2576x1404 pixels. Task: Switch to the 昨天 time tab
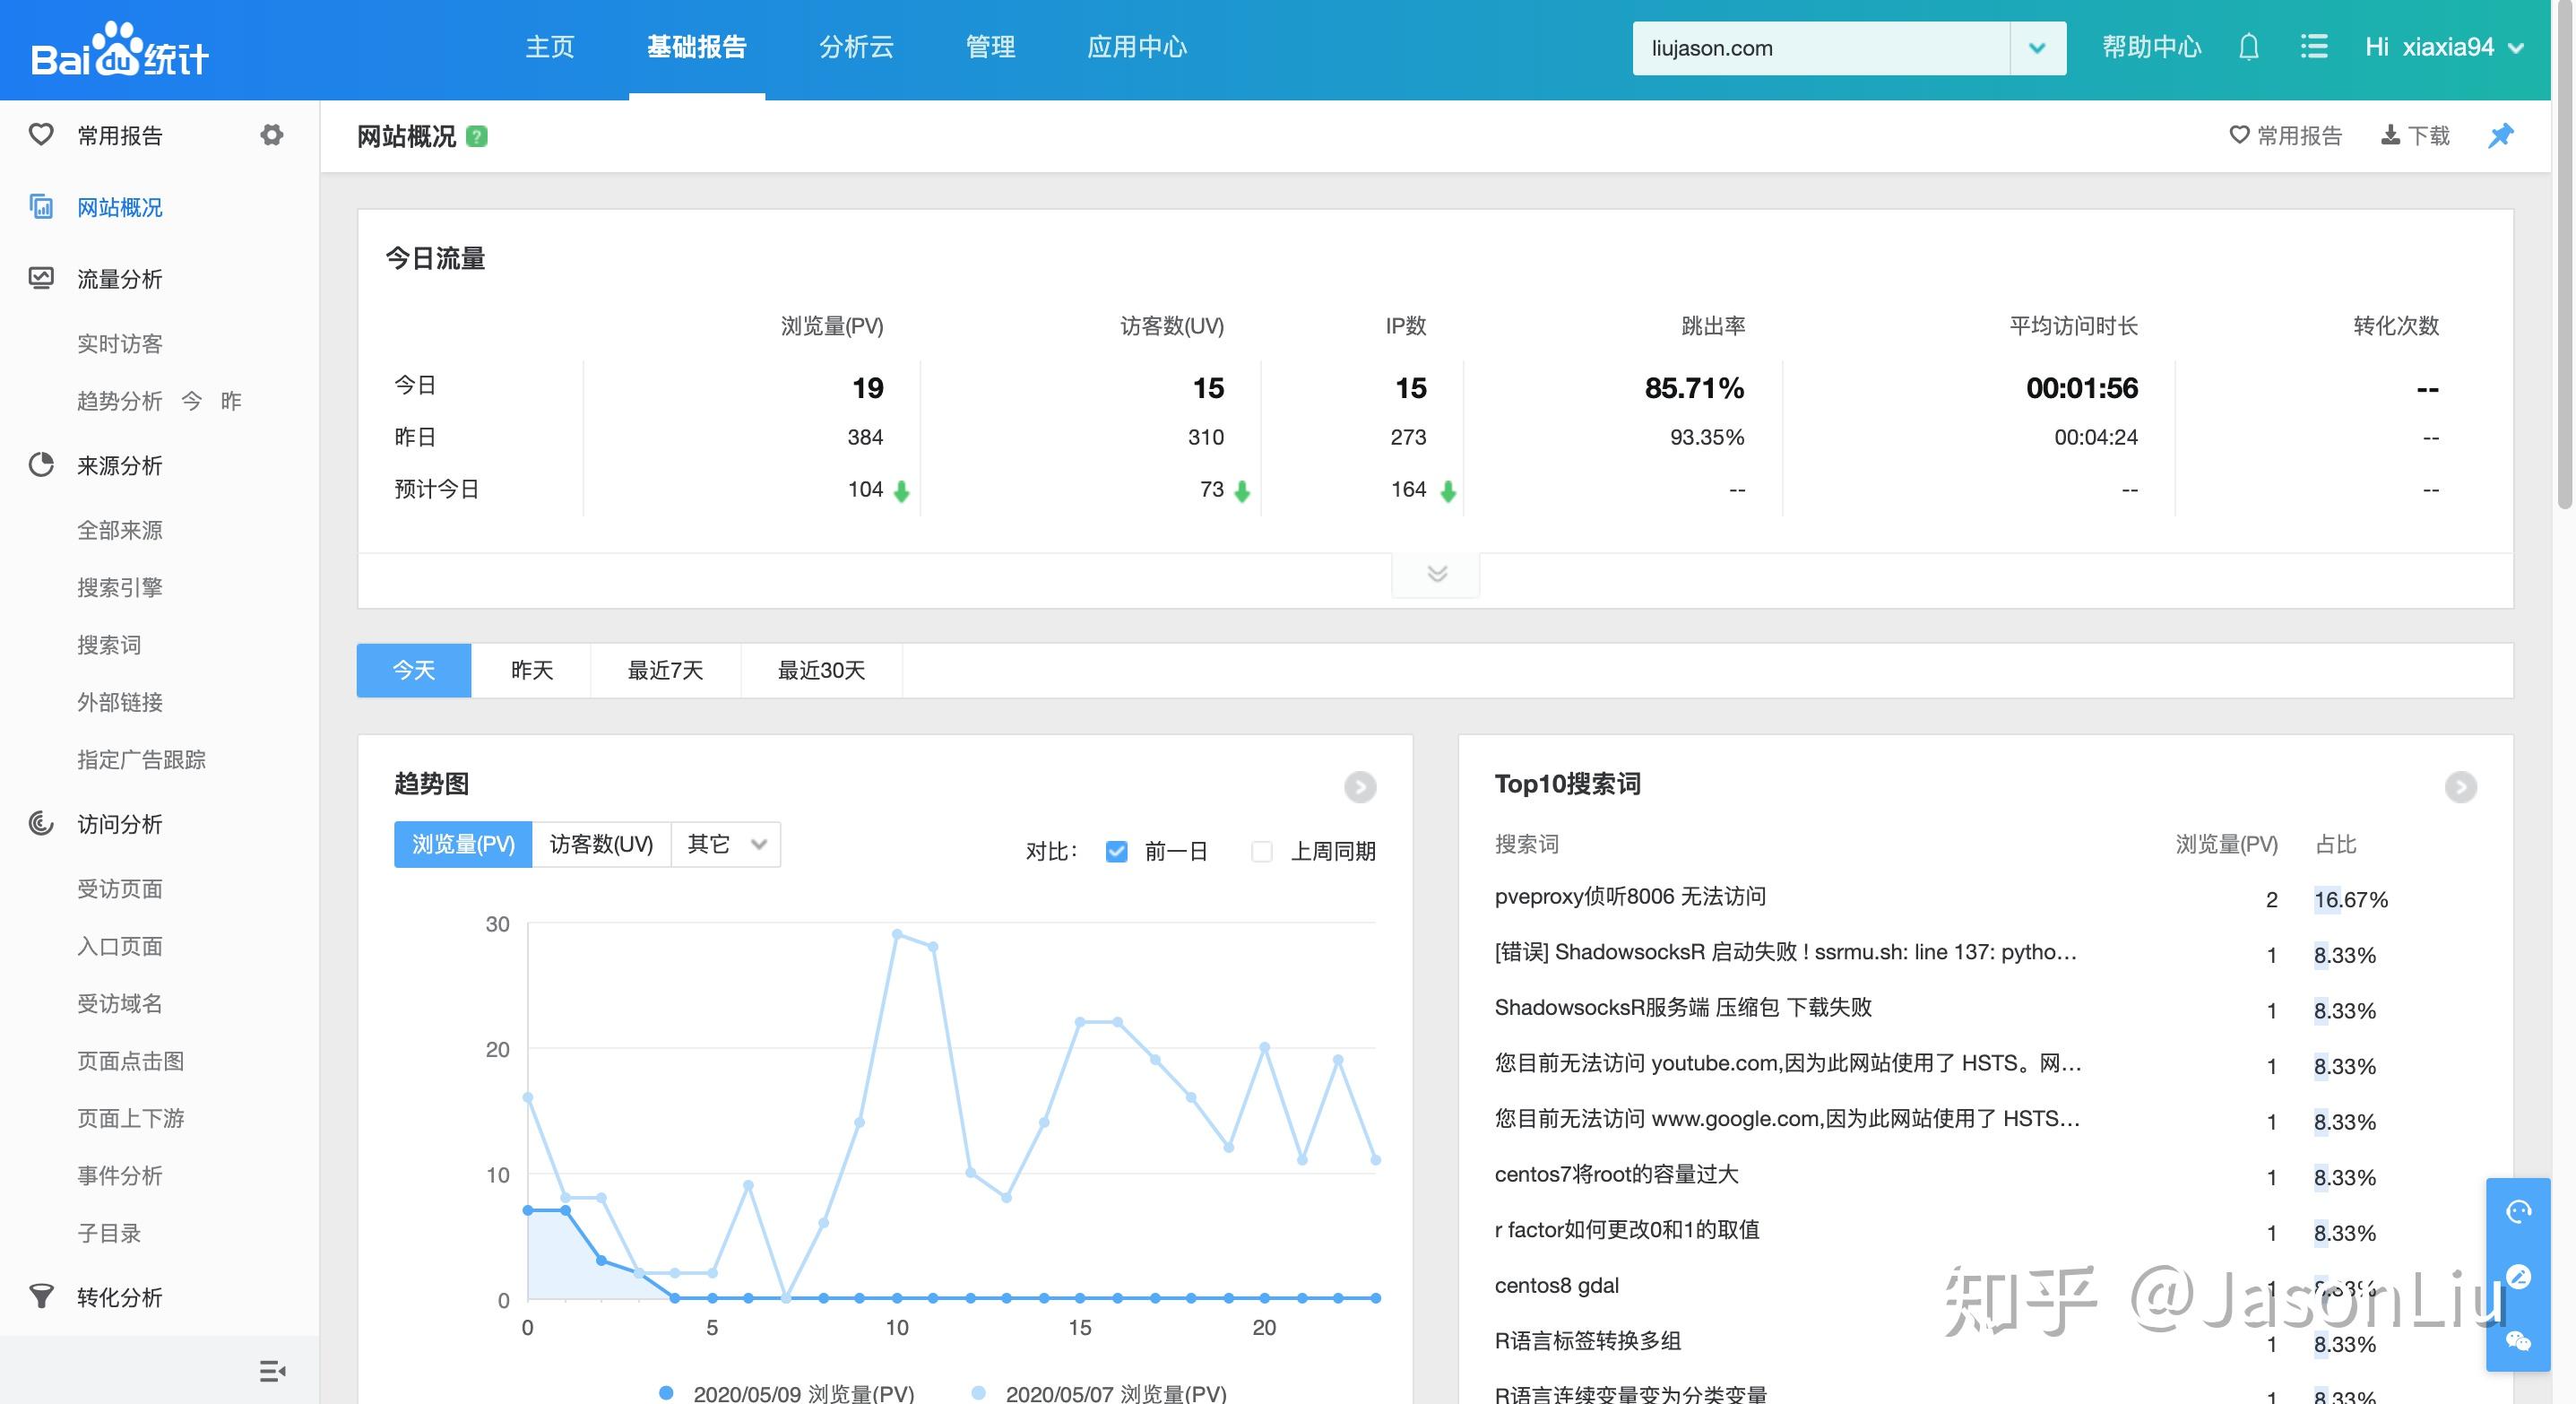(x=531, y=670)
